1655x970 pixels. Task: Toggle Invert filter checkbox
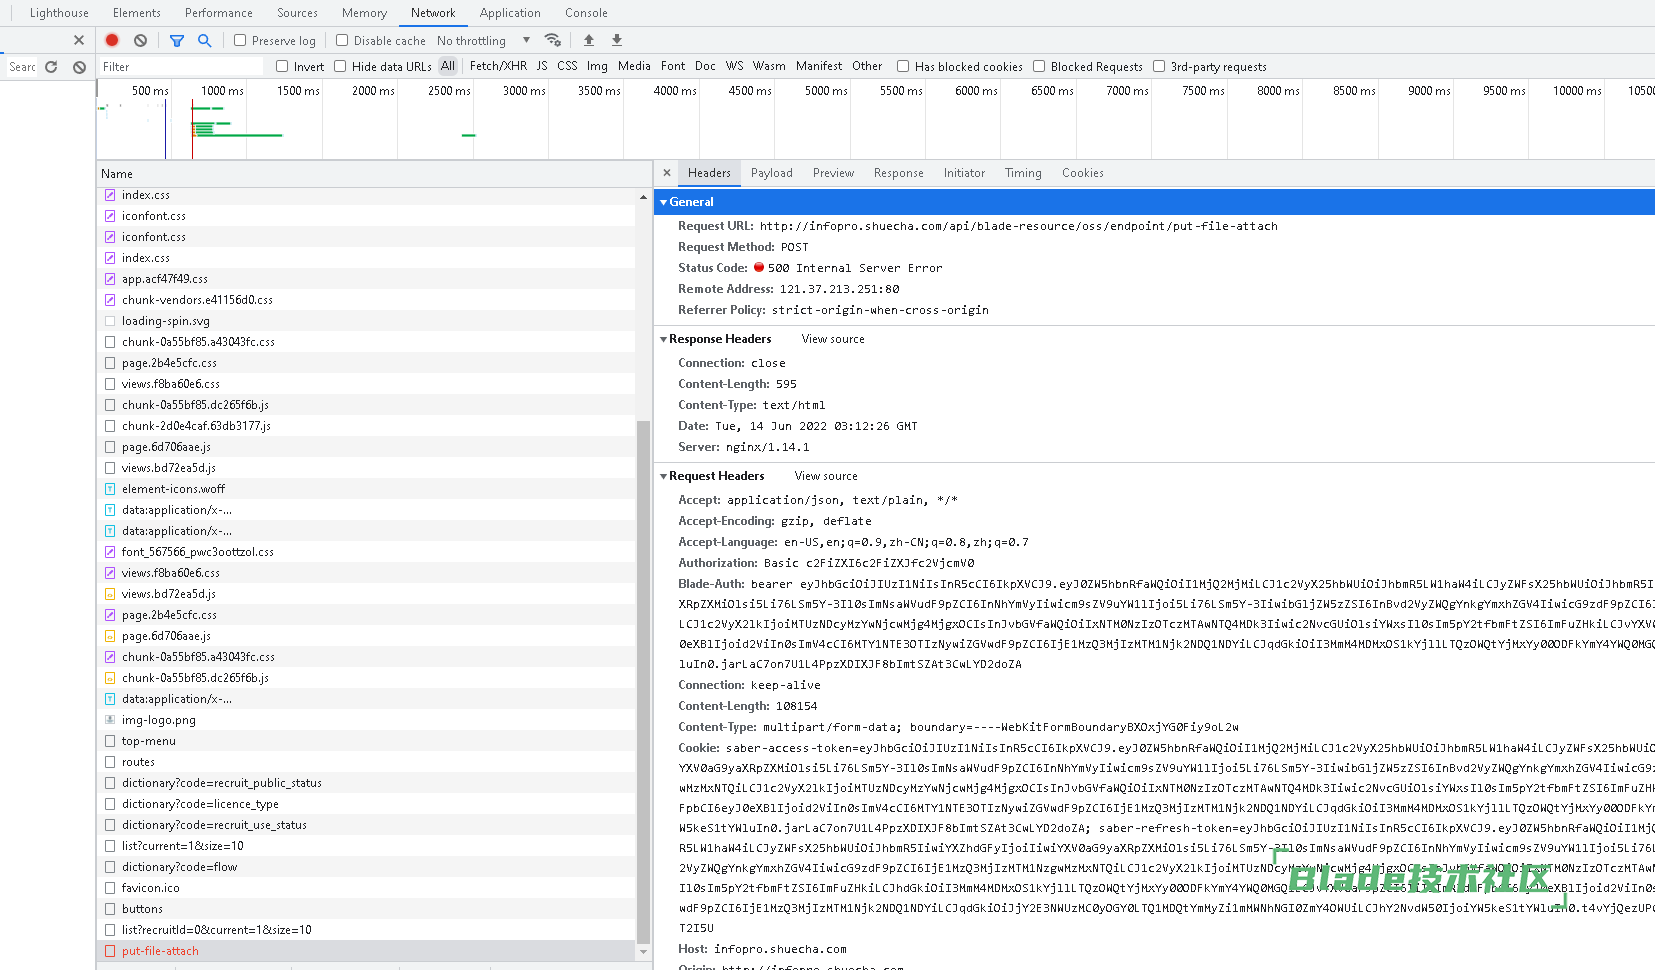[x=282, y=66]
